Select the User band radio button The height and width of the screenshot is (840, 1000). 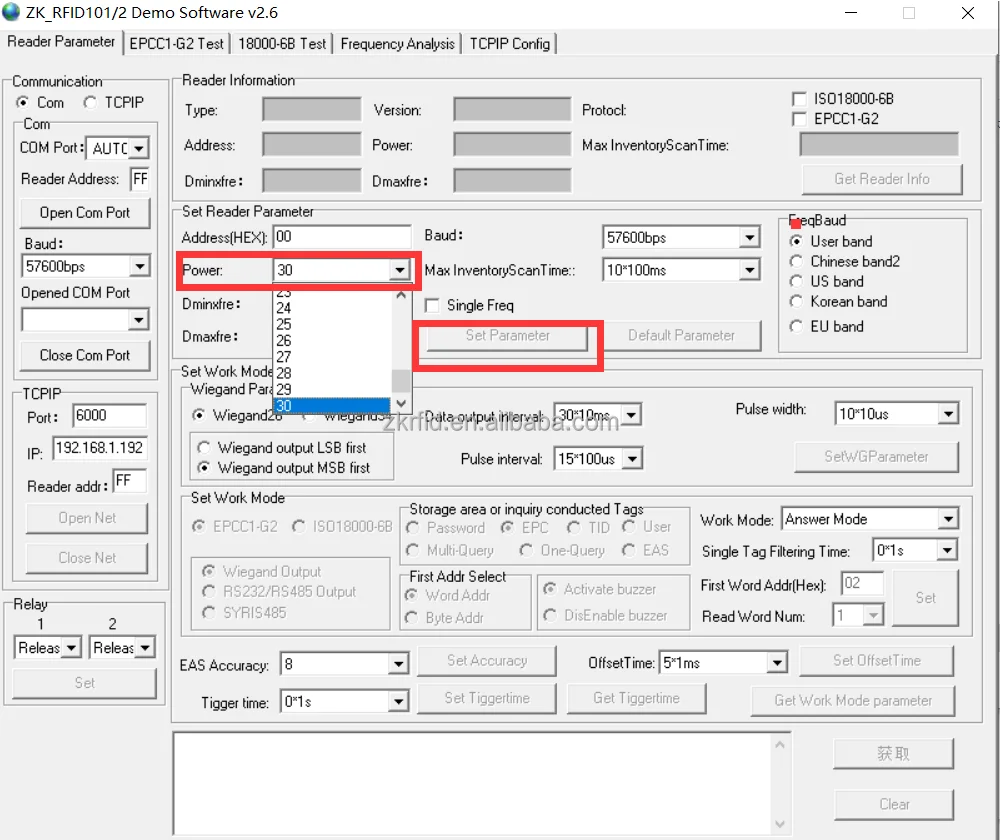(x=796, y=241)
